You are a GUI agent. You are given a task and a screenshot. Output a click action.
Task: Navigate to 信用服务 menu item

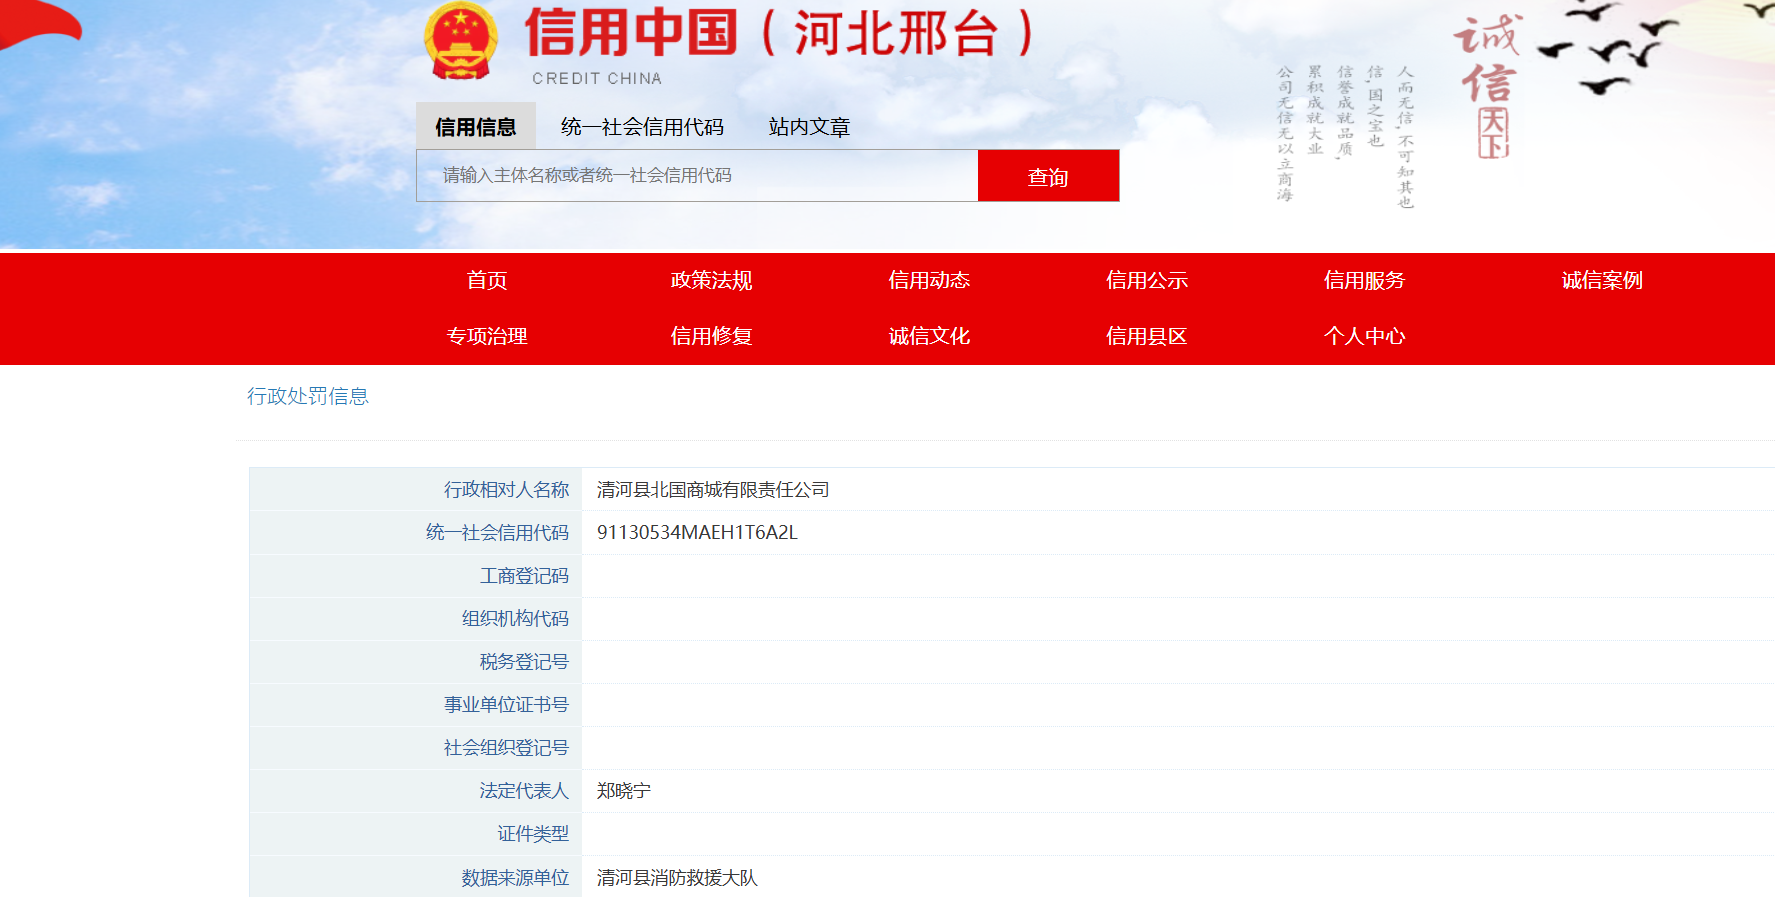point(1364,281)
